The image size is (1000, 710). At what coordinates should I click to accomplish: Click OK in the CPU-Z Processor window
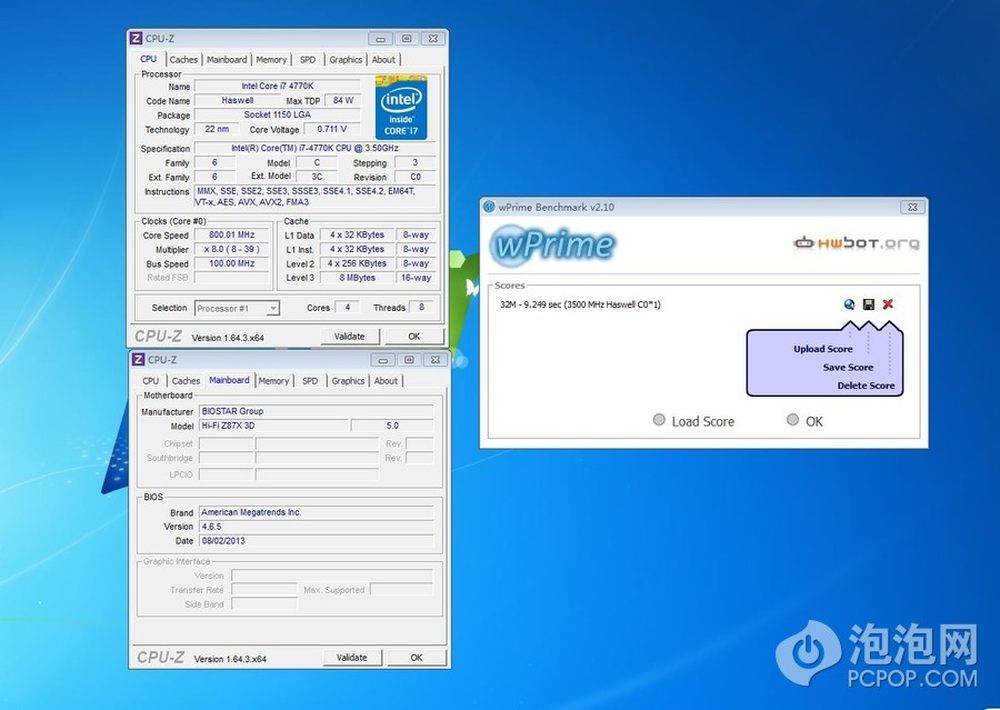[414, 336]
